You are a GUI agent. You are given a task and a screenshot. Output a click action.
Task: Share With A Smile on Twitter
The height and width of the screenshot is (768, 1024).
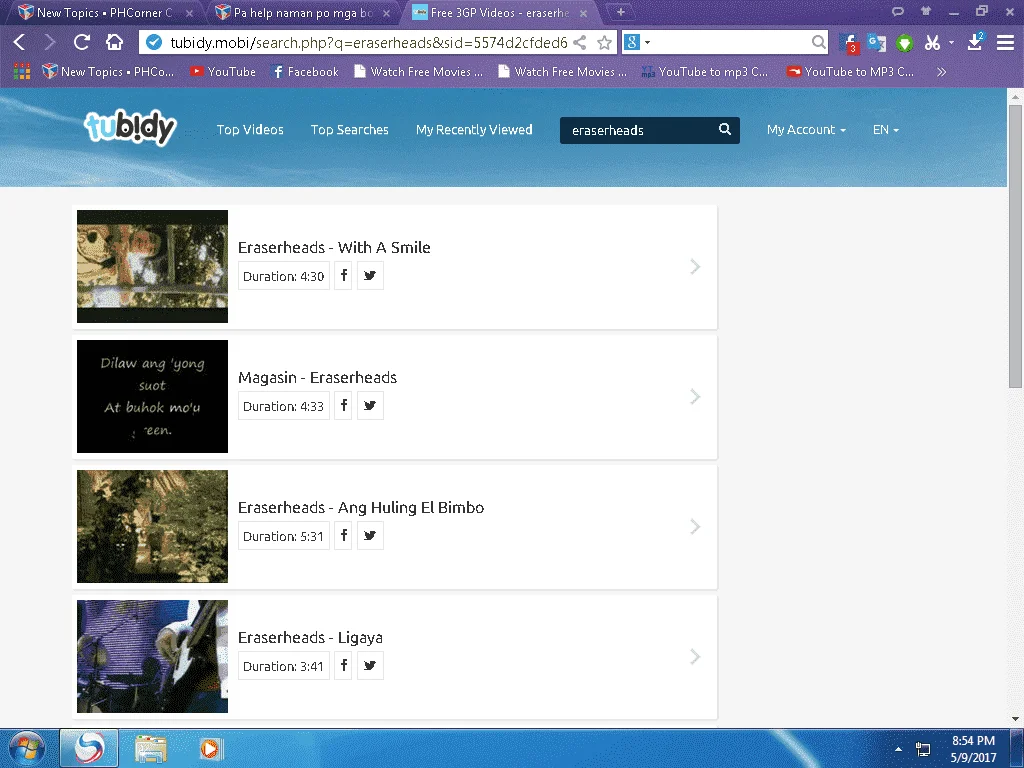tap(370, 276)
